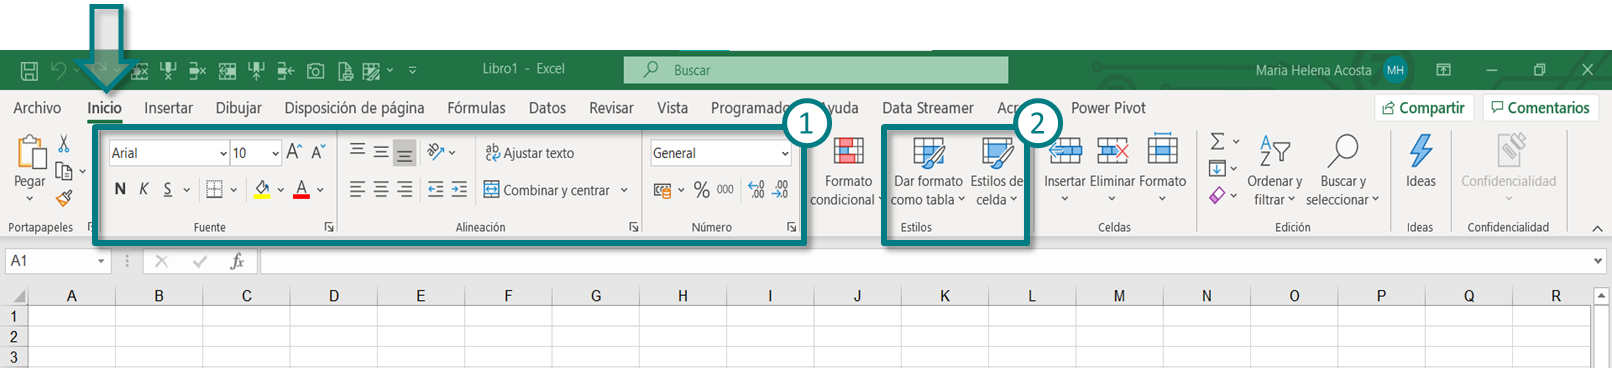Viewport: 1612px width, 368px height.
Task: Open Buscar y seleccionar menu
Action: click(x=1342, y=170)
